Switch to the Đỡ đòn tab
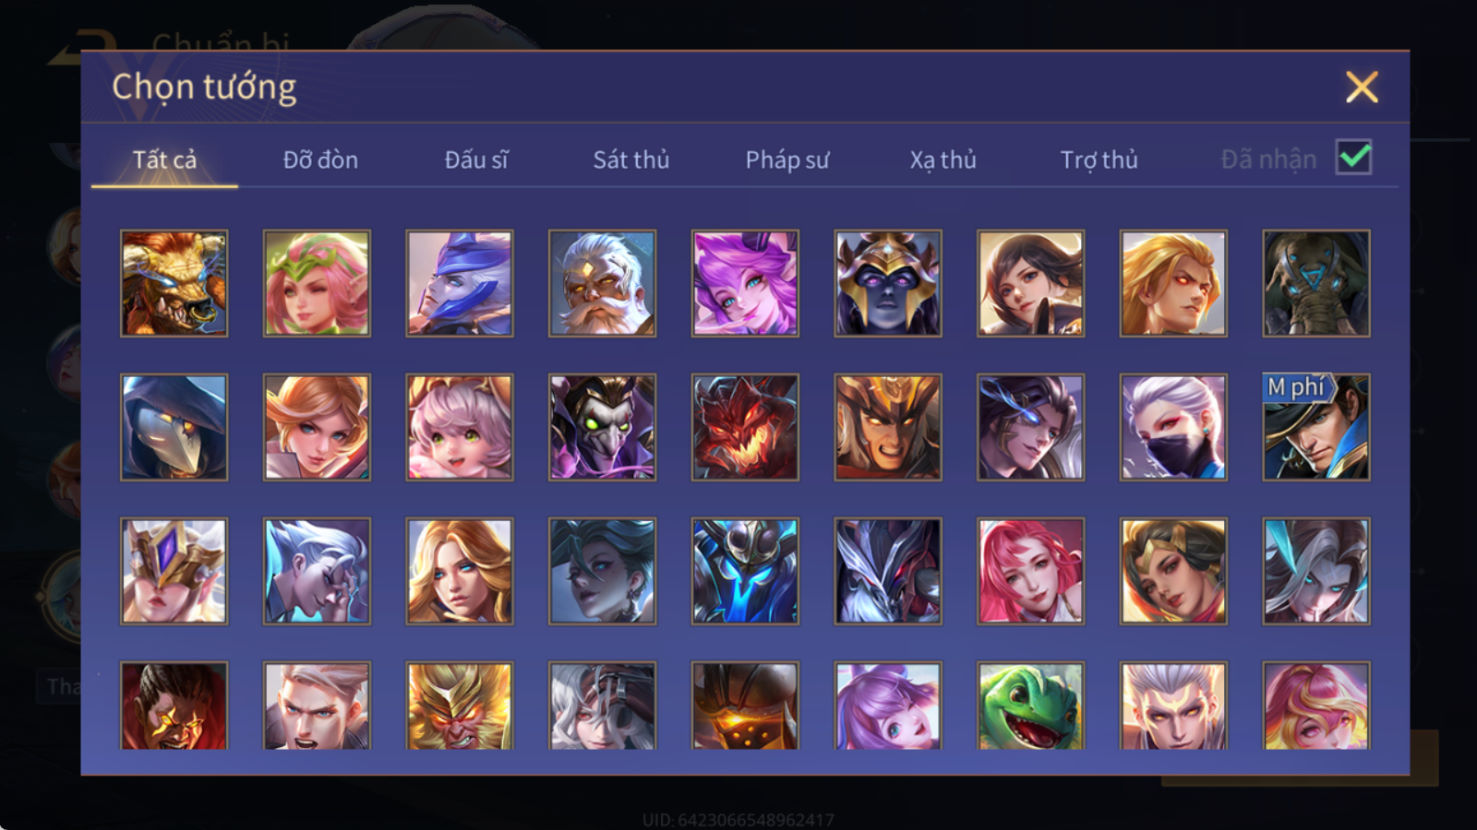This screenshot has width=1477, height=830. pyautogui.click(x=320, y=160)
